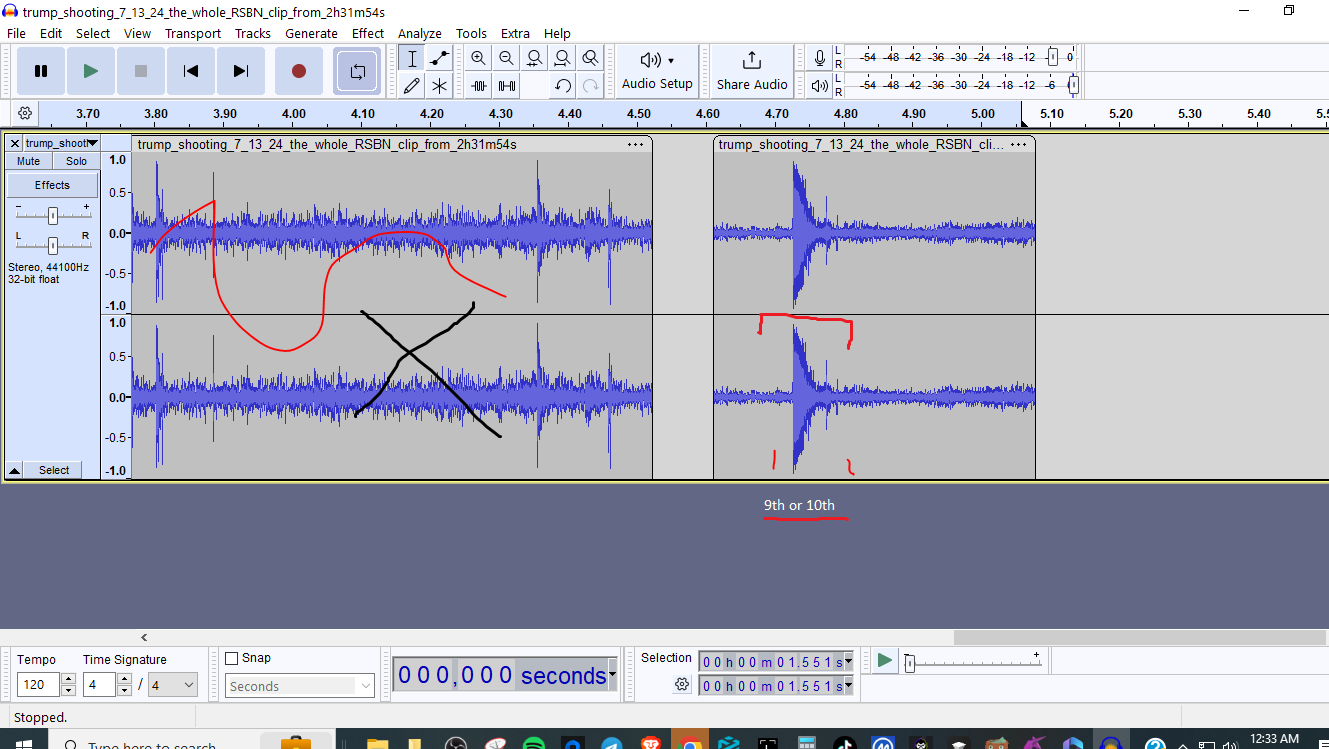Screen dimensions: 1329x749
Task: Open the time signature denominator dropdown
Action: [172, 685]
